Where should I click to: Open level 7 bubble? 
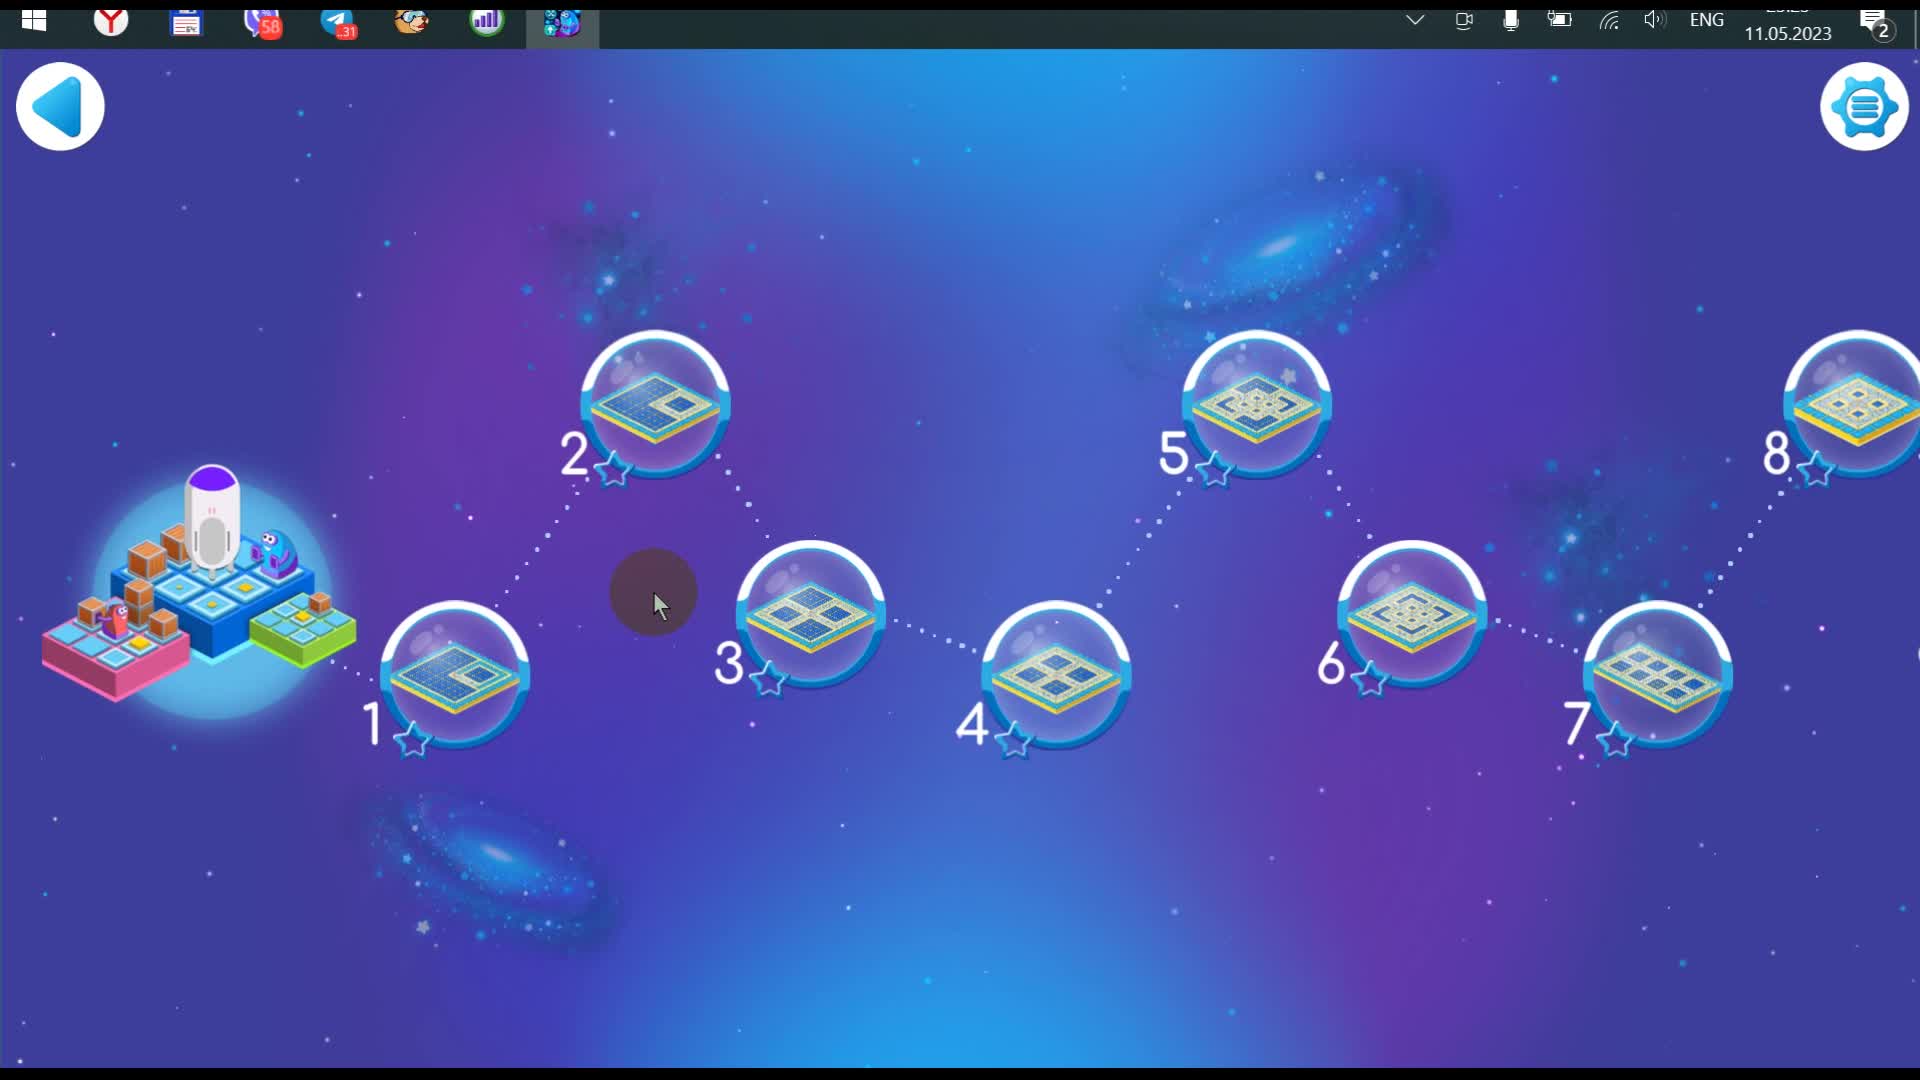click(1658, 675)
